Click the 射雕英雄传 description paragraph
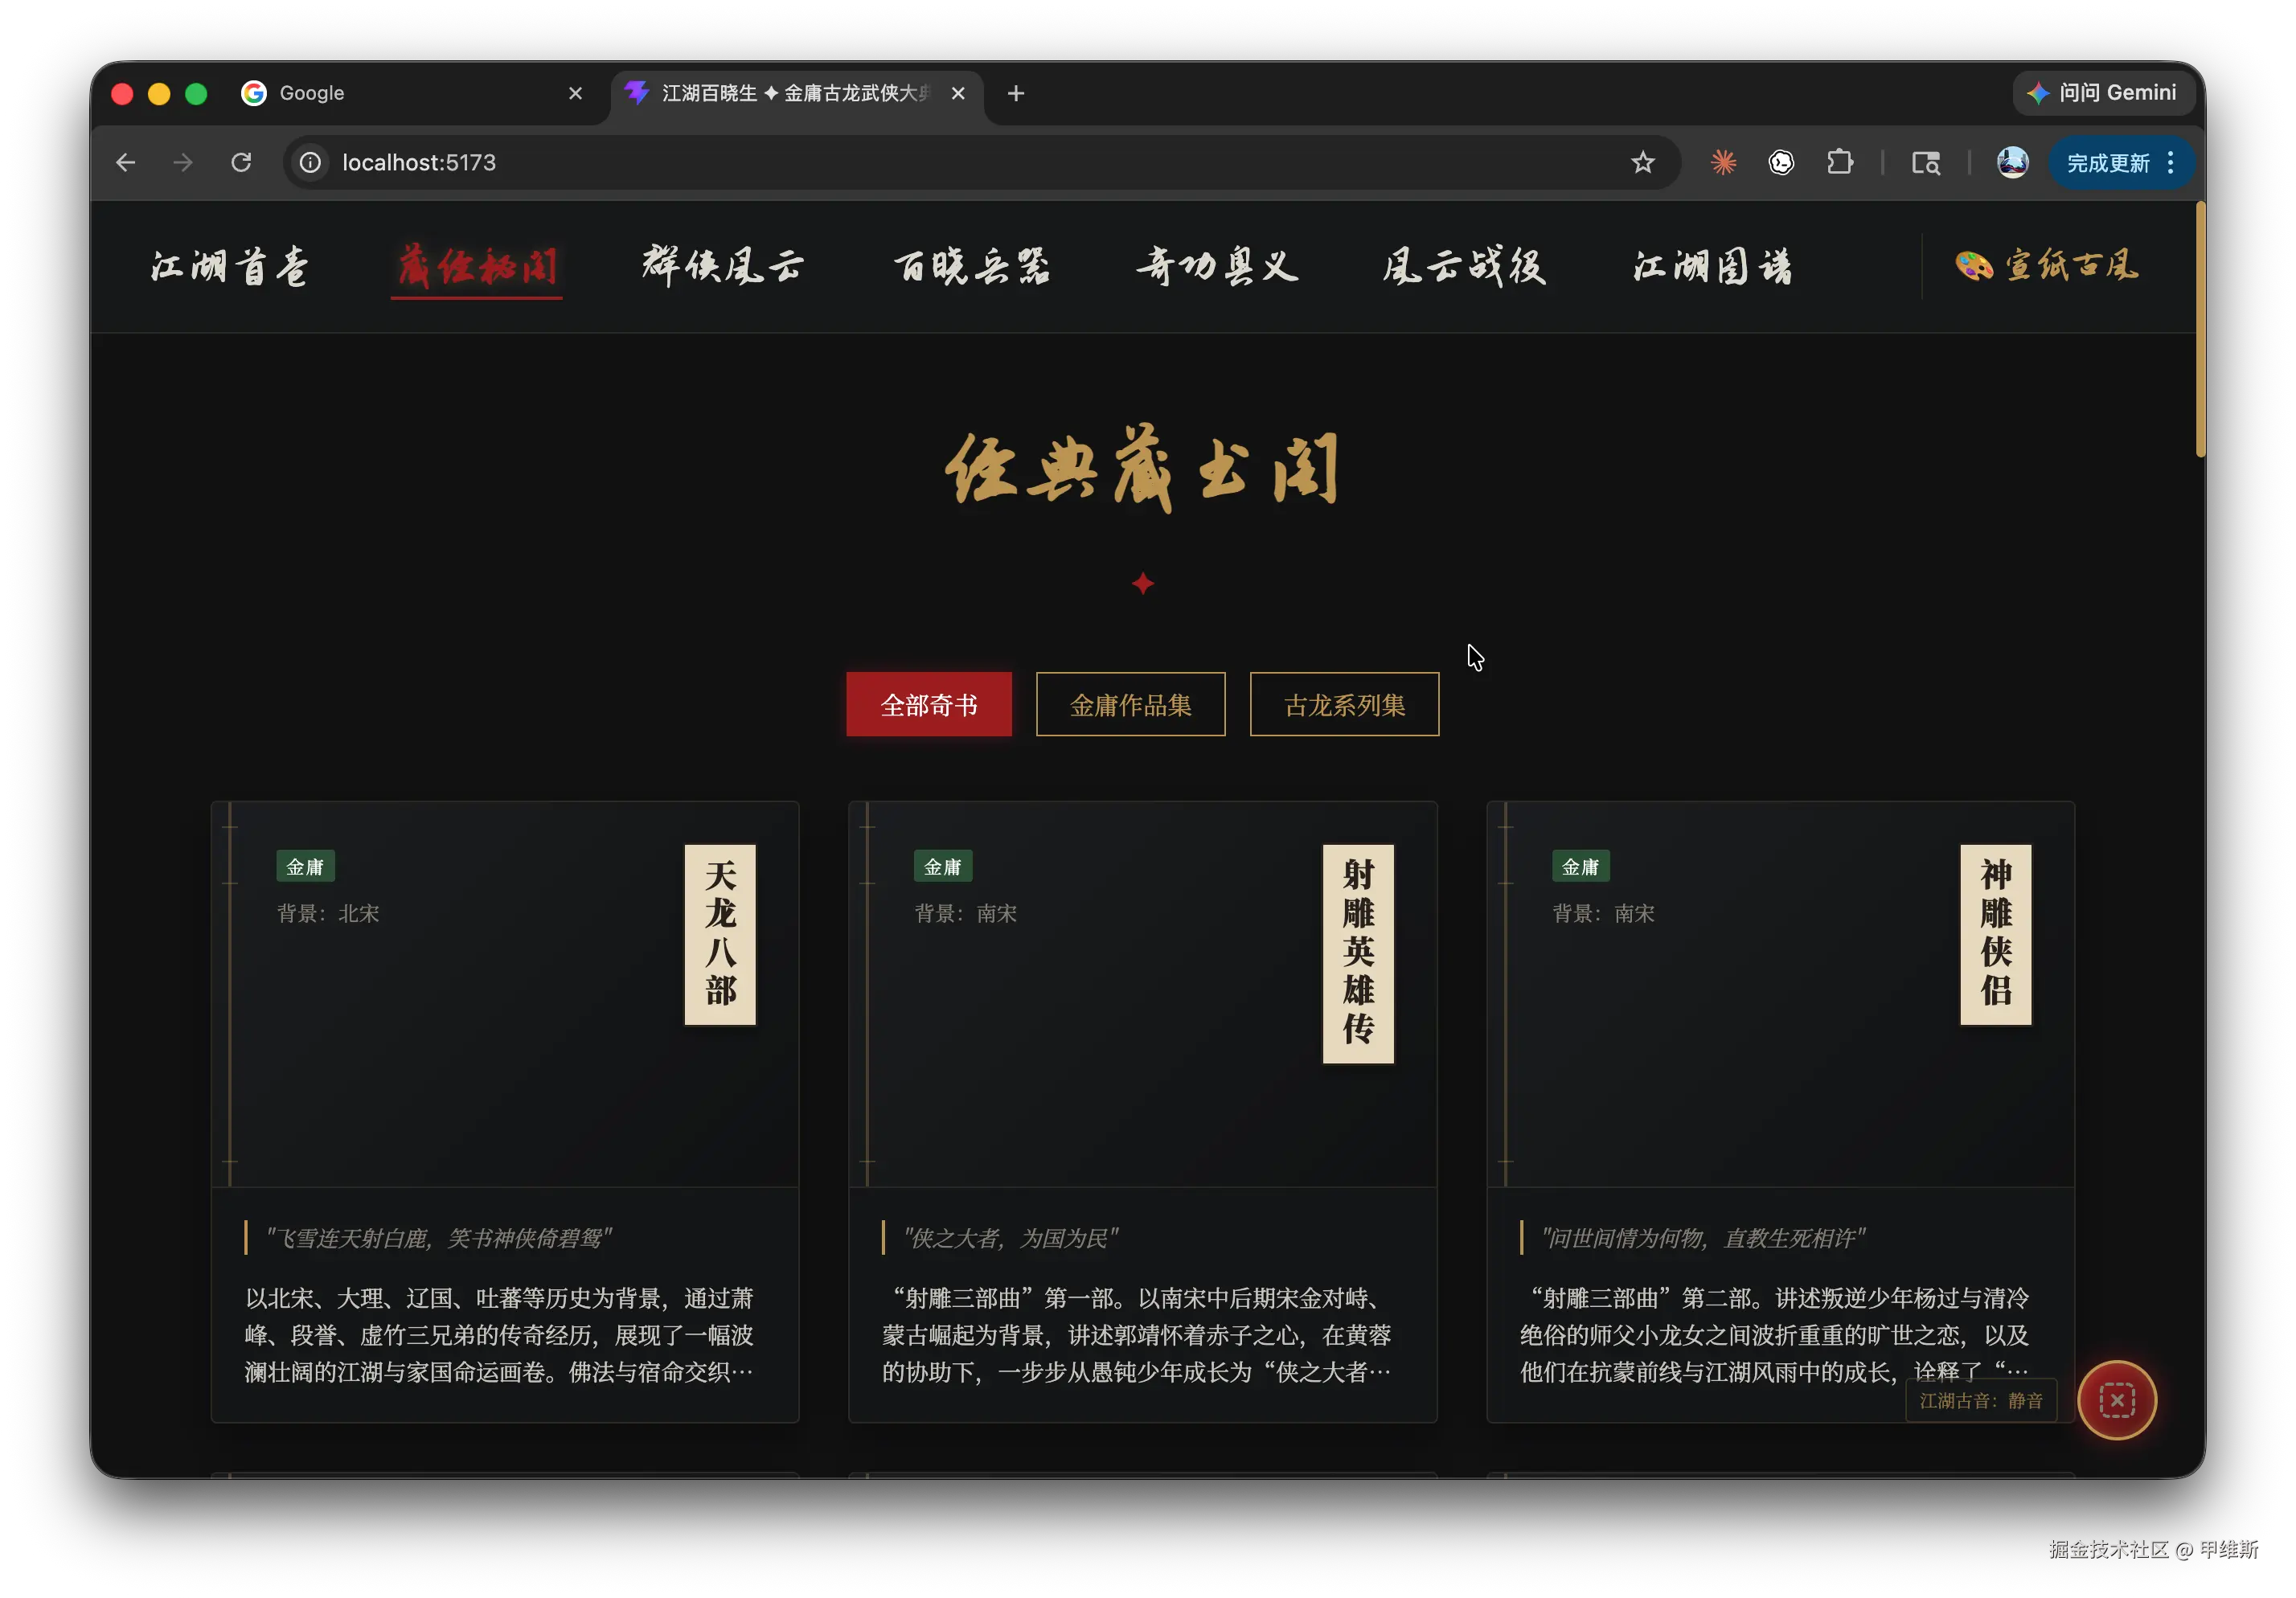The height and width of the screenshot is (1598, 2296). point(1138,1335)
